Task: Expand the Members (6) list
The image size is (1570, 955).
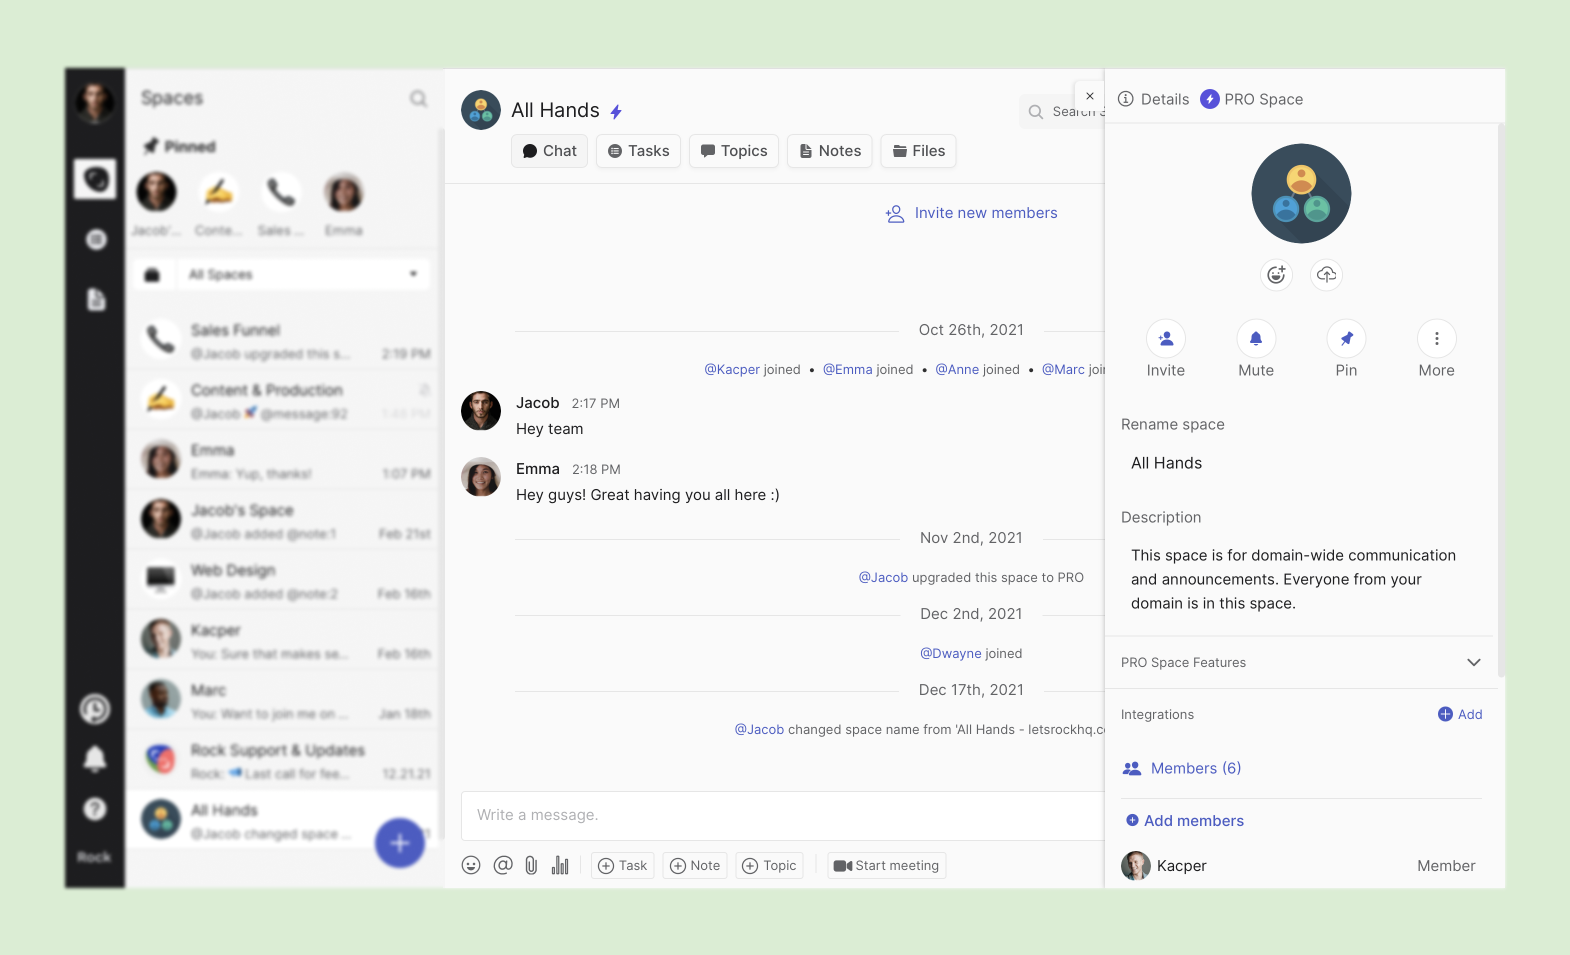Action: point(1195,768)
